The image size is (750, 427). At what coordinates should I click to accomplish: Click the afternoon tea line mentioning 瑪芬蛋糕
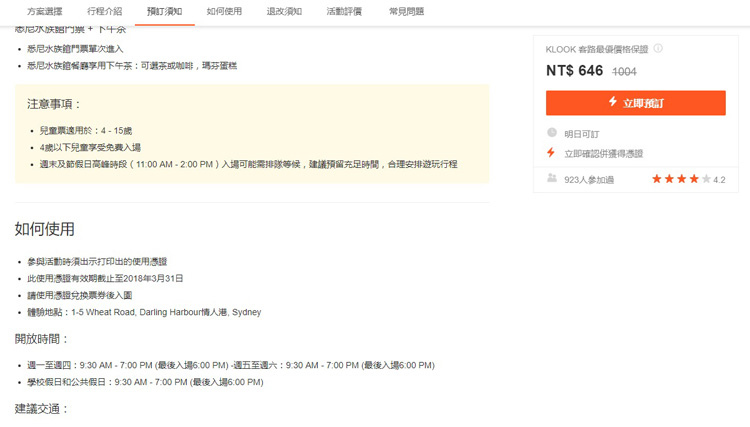[132, 66]
